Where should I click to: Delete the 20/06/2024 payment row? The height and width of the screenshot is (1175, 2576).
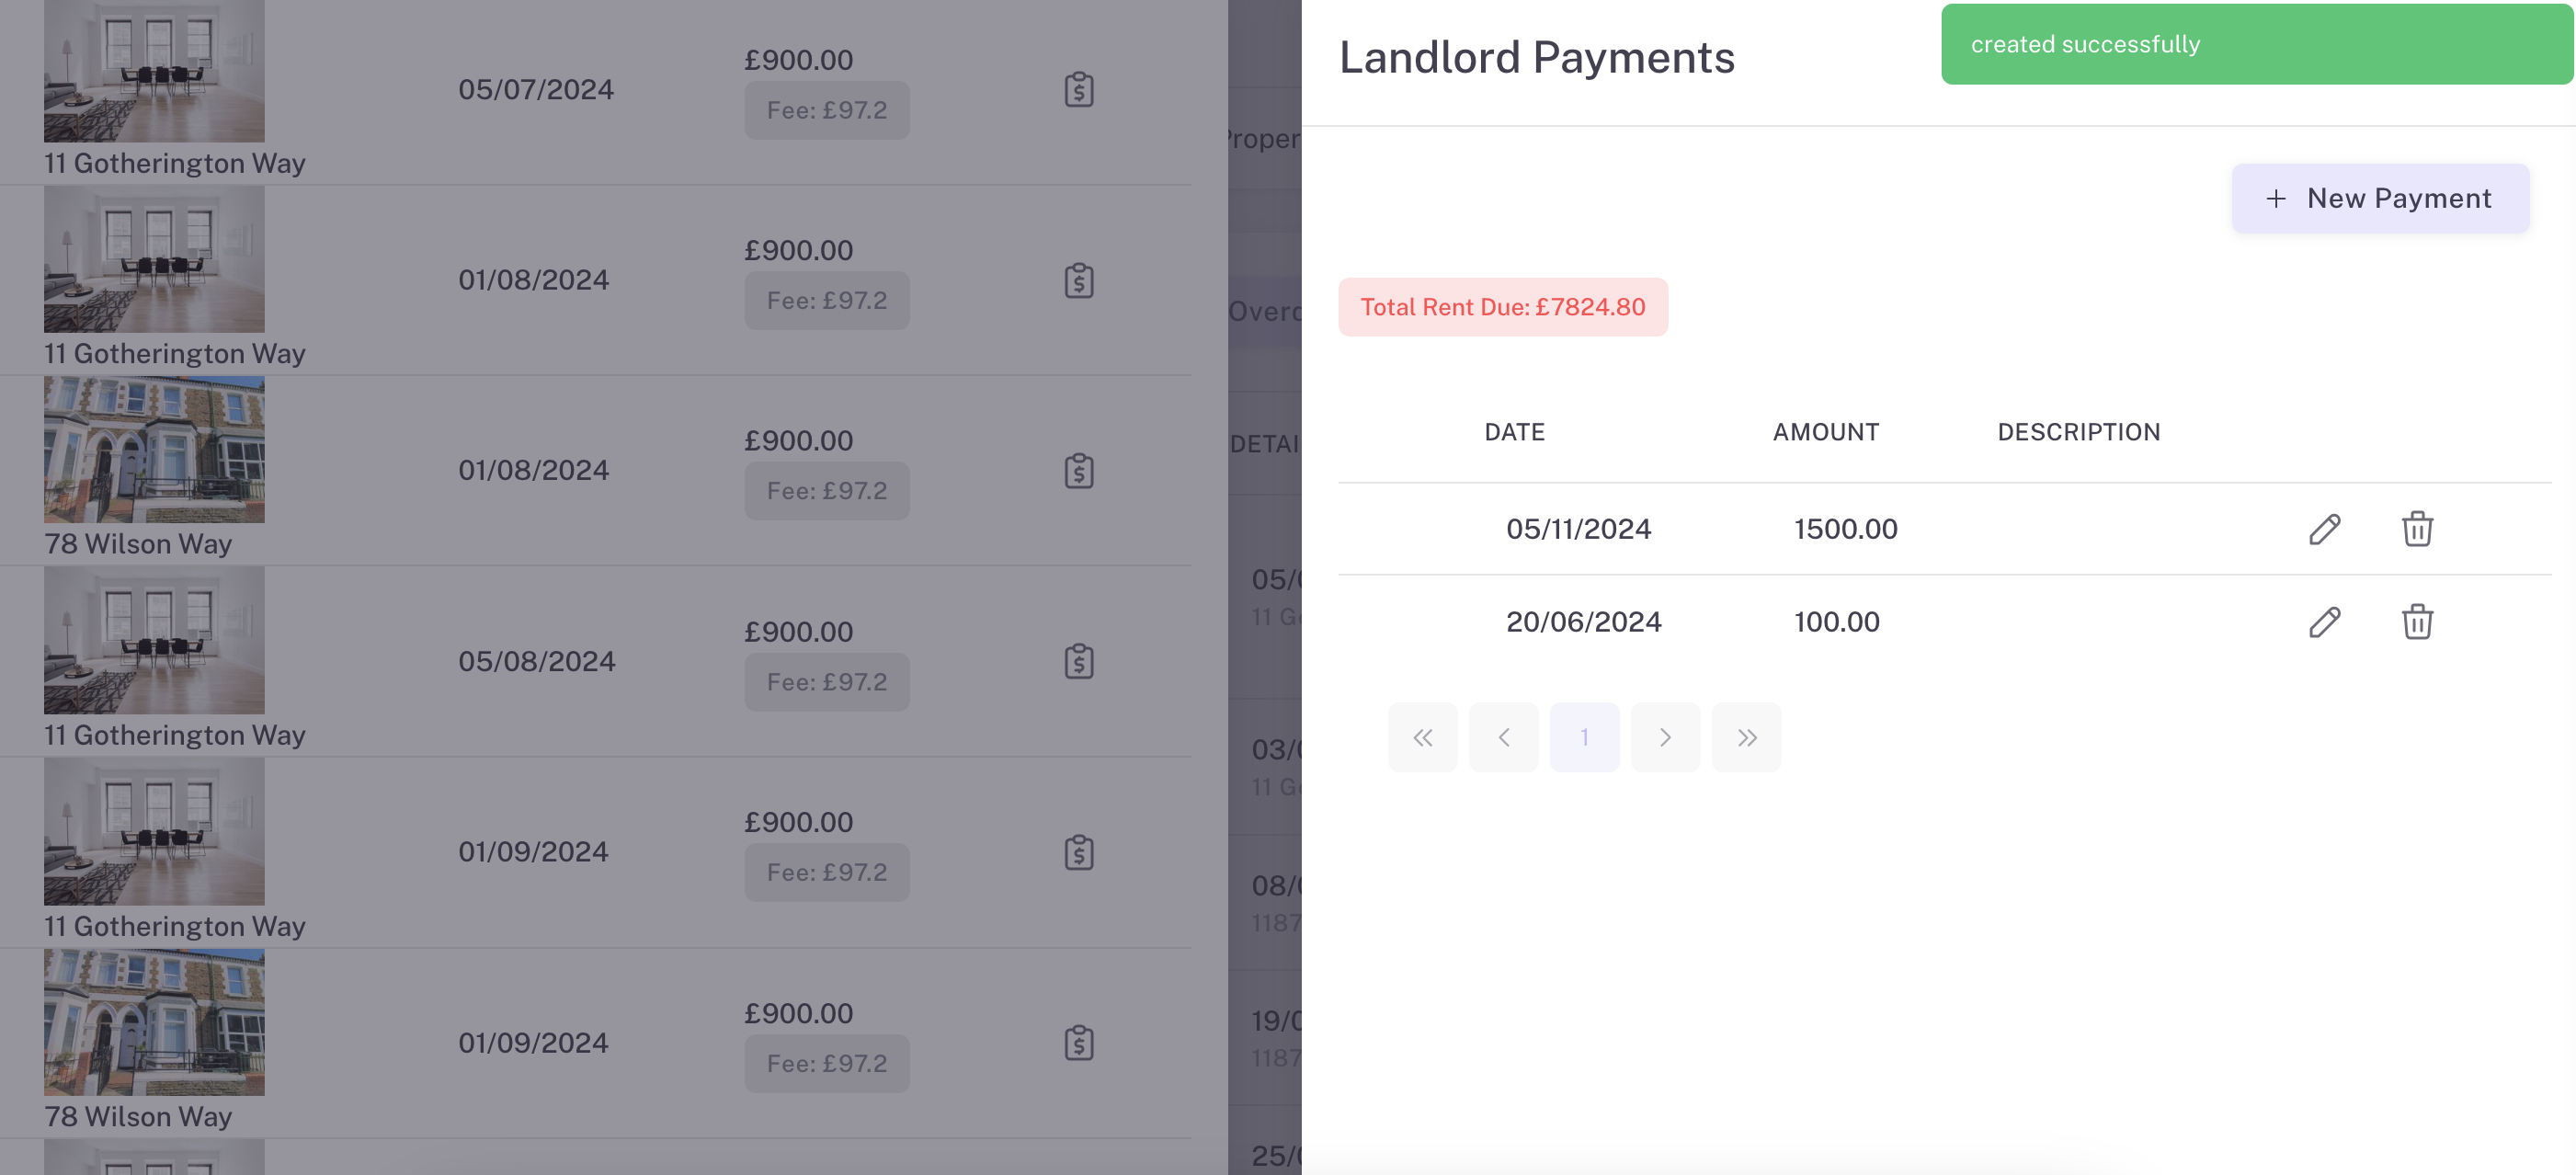point(2417,622)
